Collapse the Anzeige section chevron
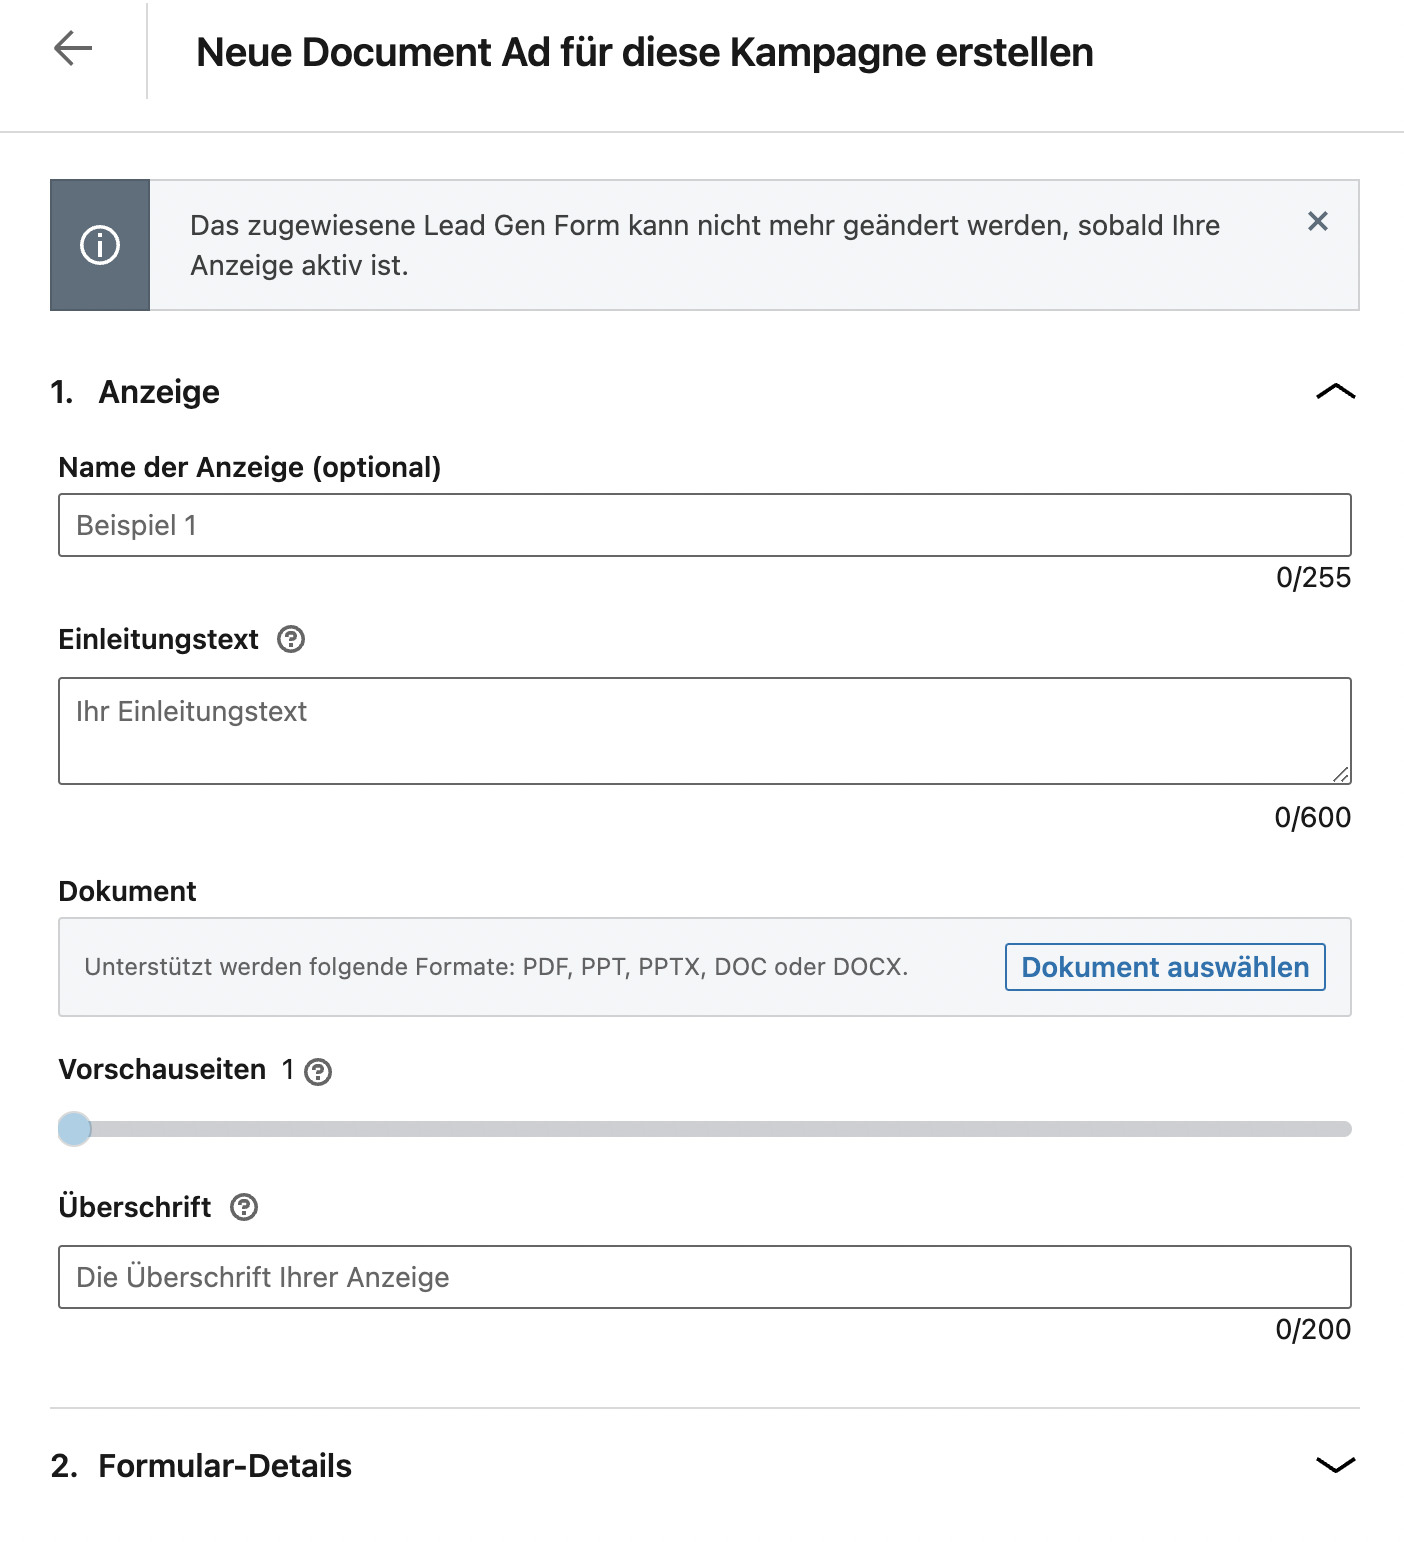Viewport: 1404px width, 1542px height. (x=1336, y=391)
